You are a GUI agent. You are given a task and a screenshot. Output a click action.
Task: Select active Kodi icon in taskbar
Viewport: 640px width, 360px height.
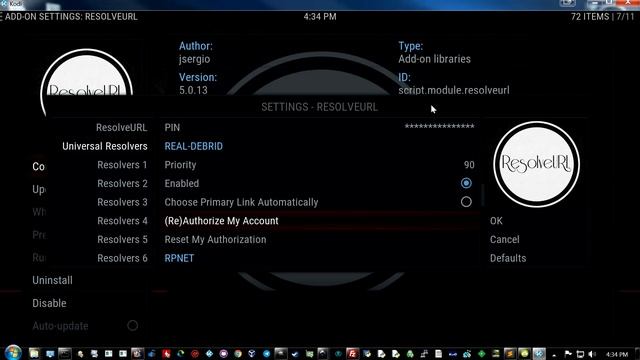539,353
